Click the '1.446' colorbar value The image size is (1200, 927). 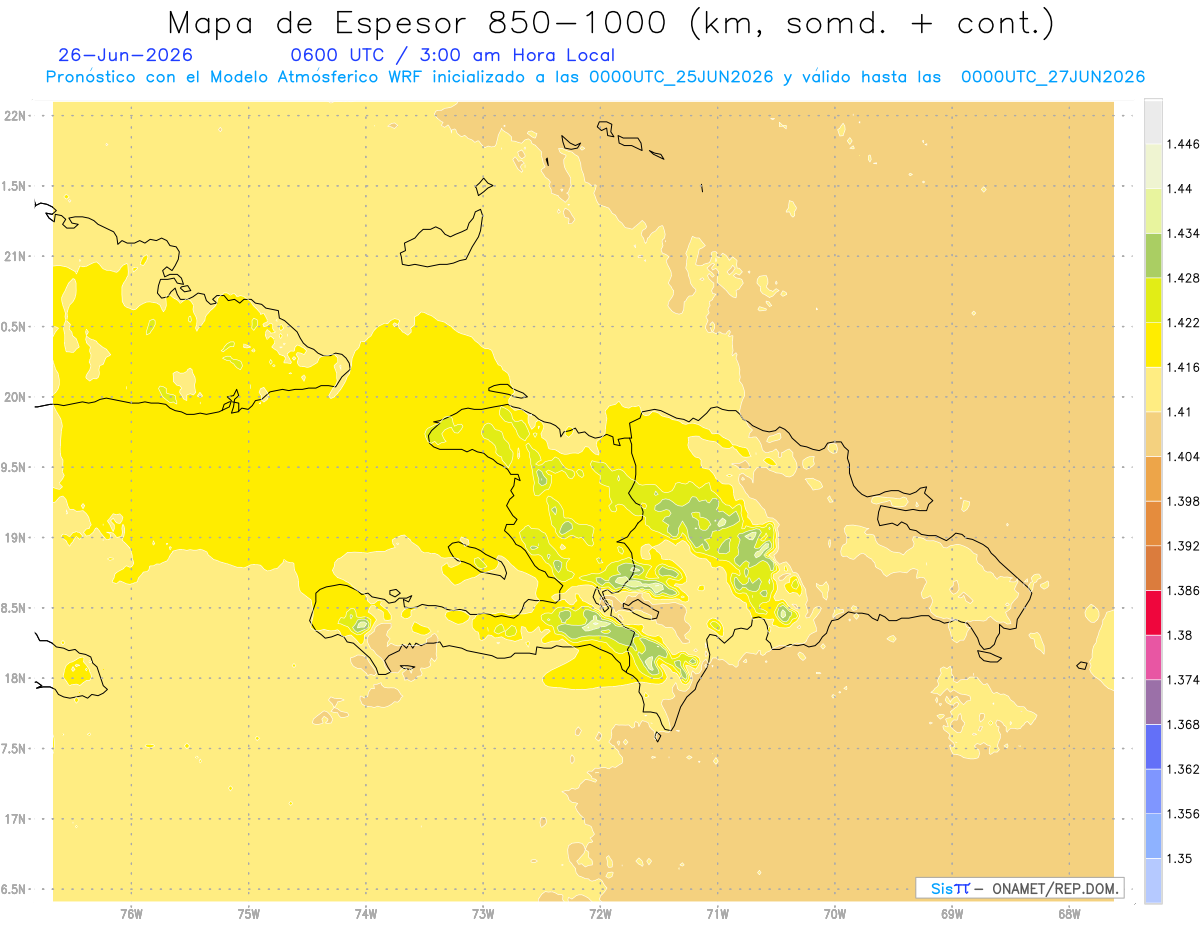(1184, 144)
